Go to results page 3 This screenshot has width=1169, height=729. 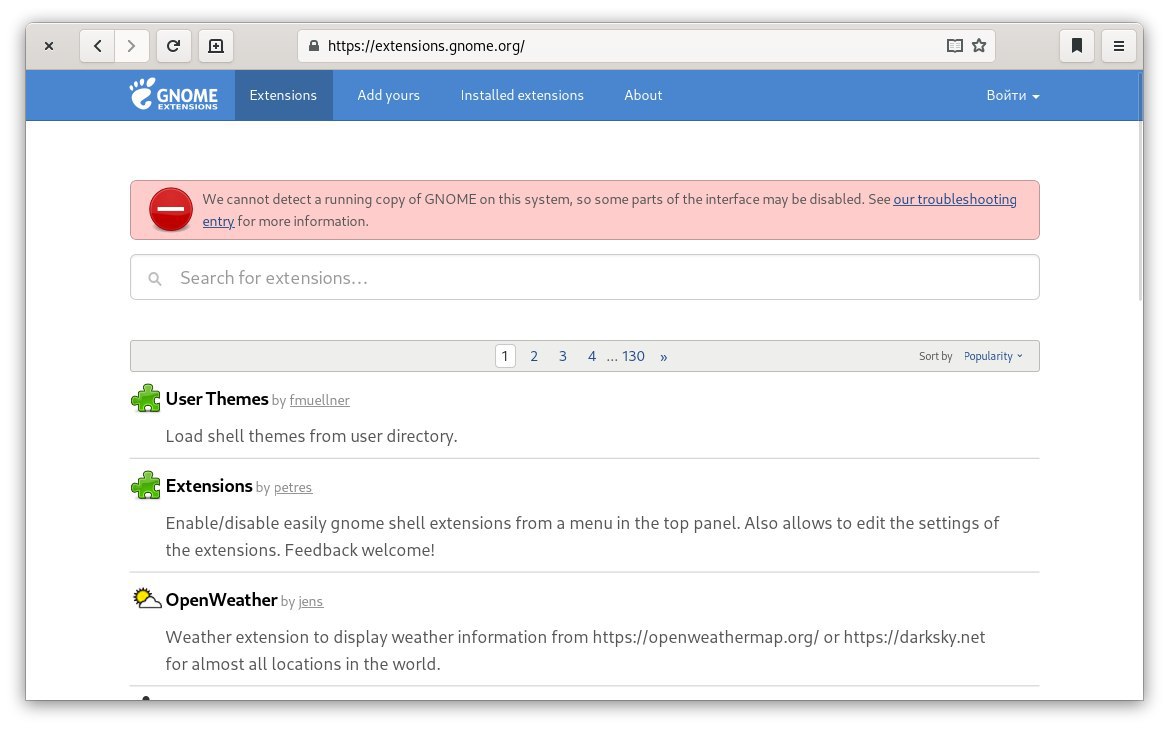click(563, 356)
